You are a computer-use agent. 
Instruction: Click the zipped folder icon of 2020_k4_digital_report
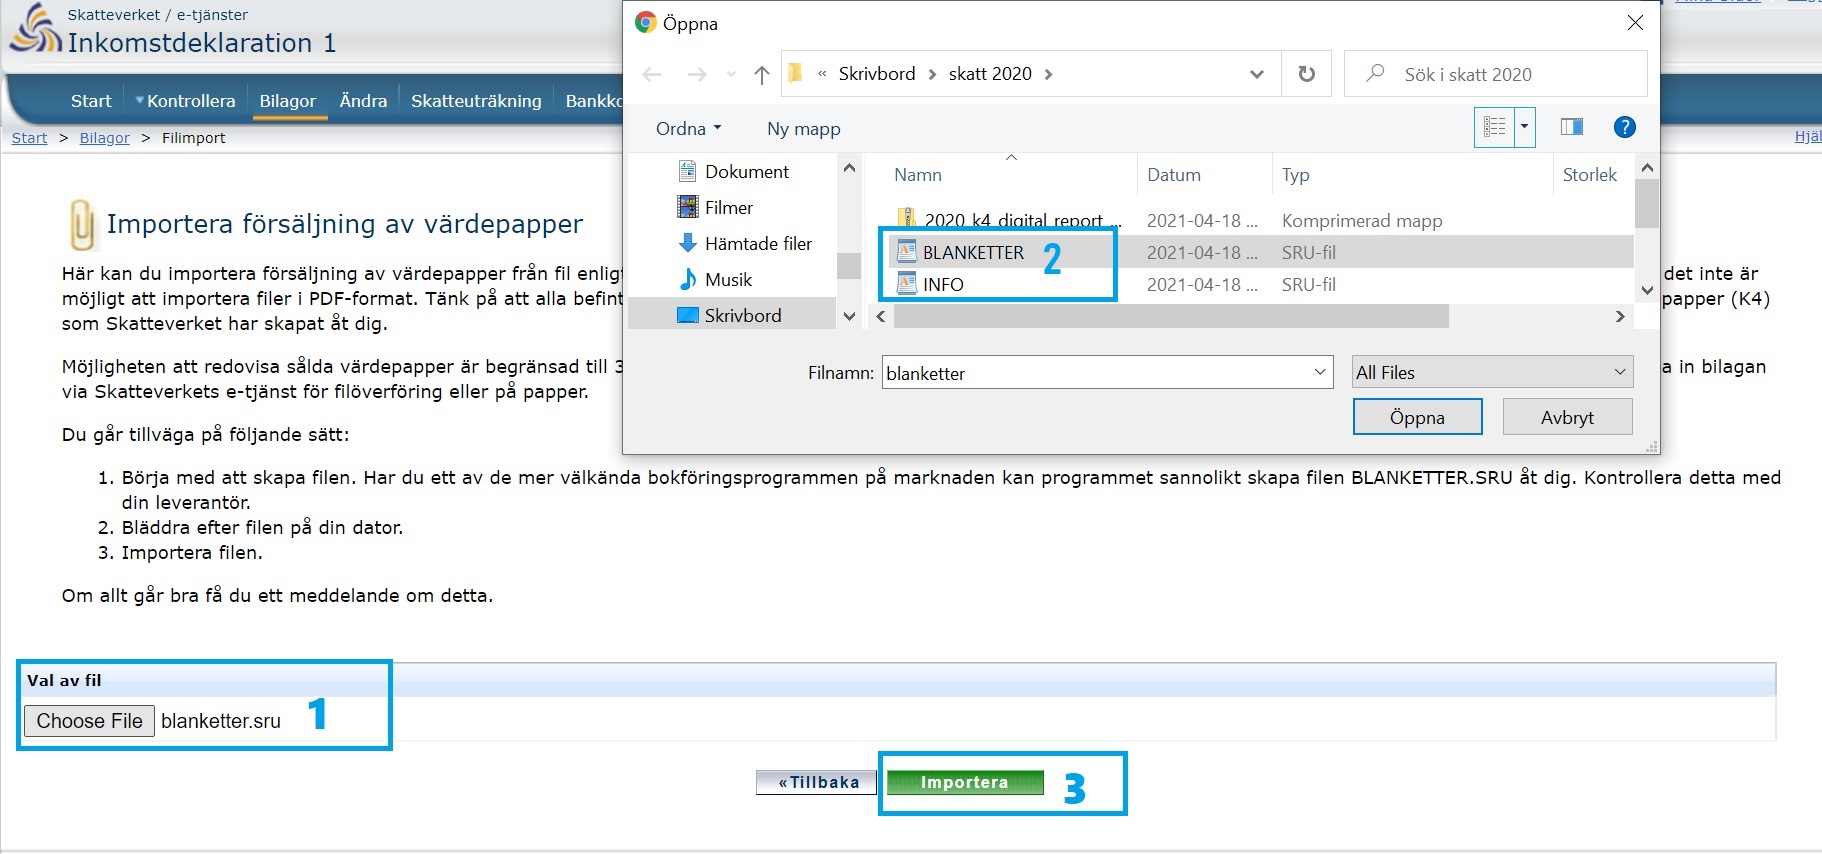906,217
